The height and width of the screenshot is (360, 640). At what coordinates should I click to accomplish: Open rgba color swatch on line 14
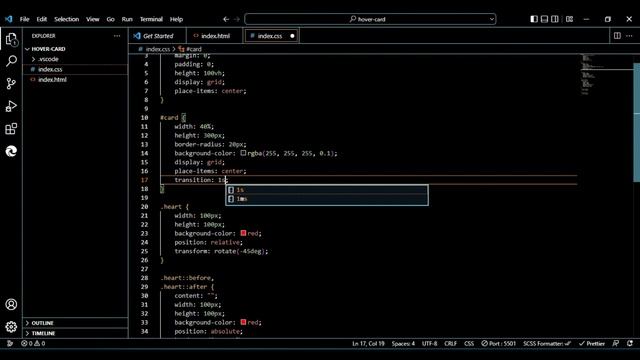[243, 153]
